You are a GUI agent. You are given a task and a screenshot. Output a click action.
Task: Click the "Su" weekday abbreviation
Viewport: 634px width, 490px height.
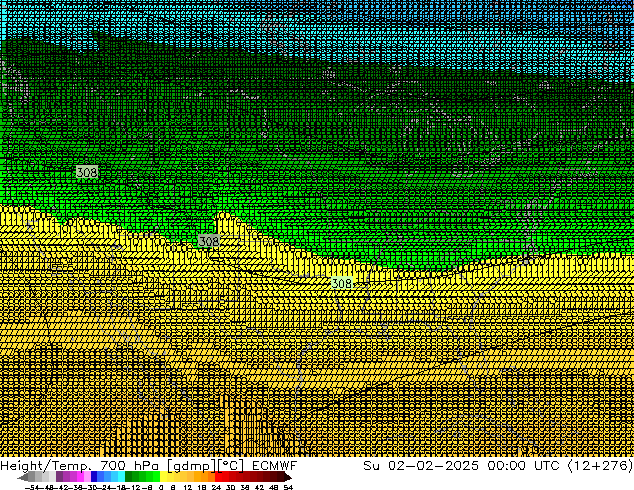371,466
